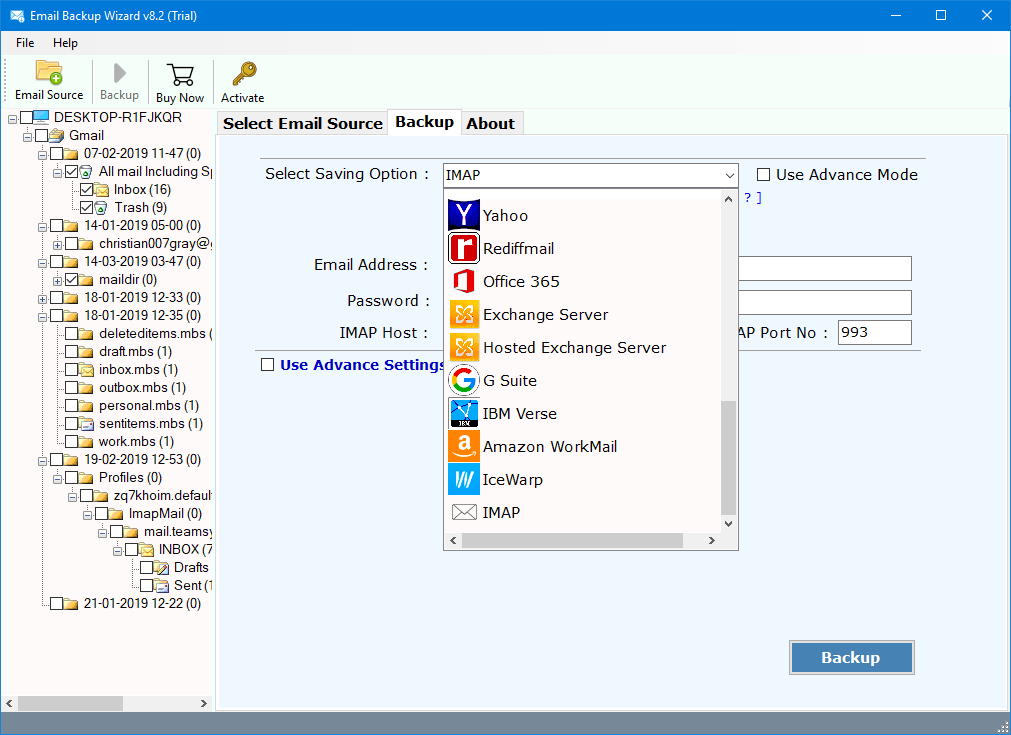Image resolution: width=1011 pixels, height=735 pixels.
Task: Collapse the DESKTOP-R1FJKQR tree node
Action: pos(12,119)
